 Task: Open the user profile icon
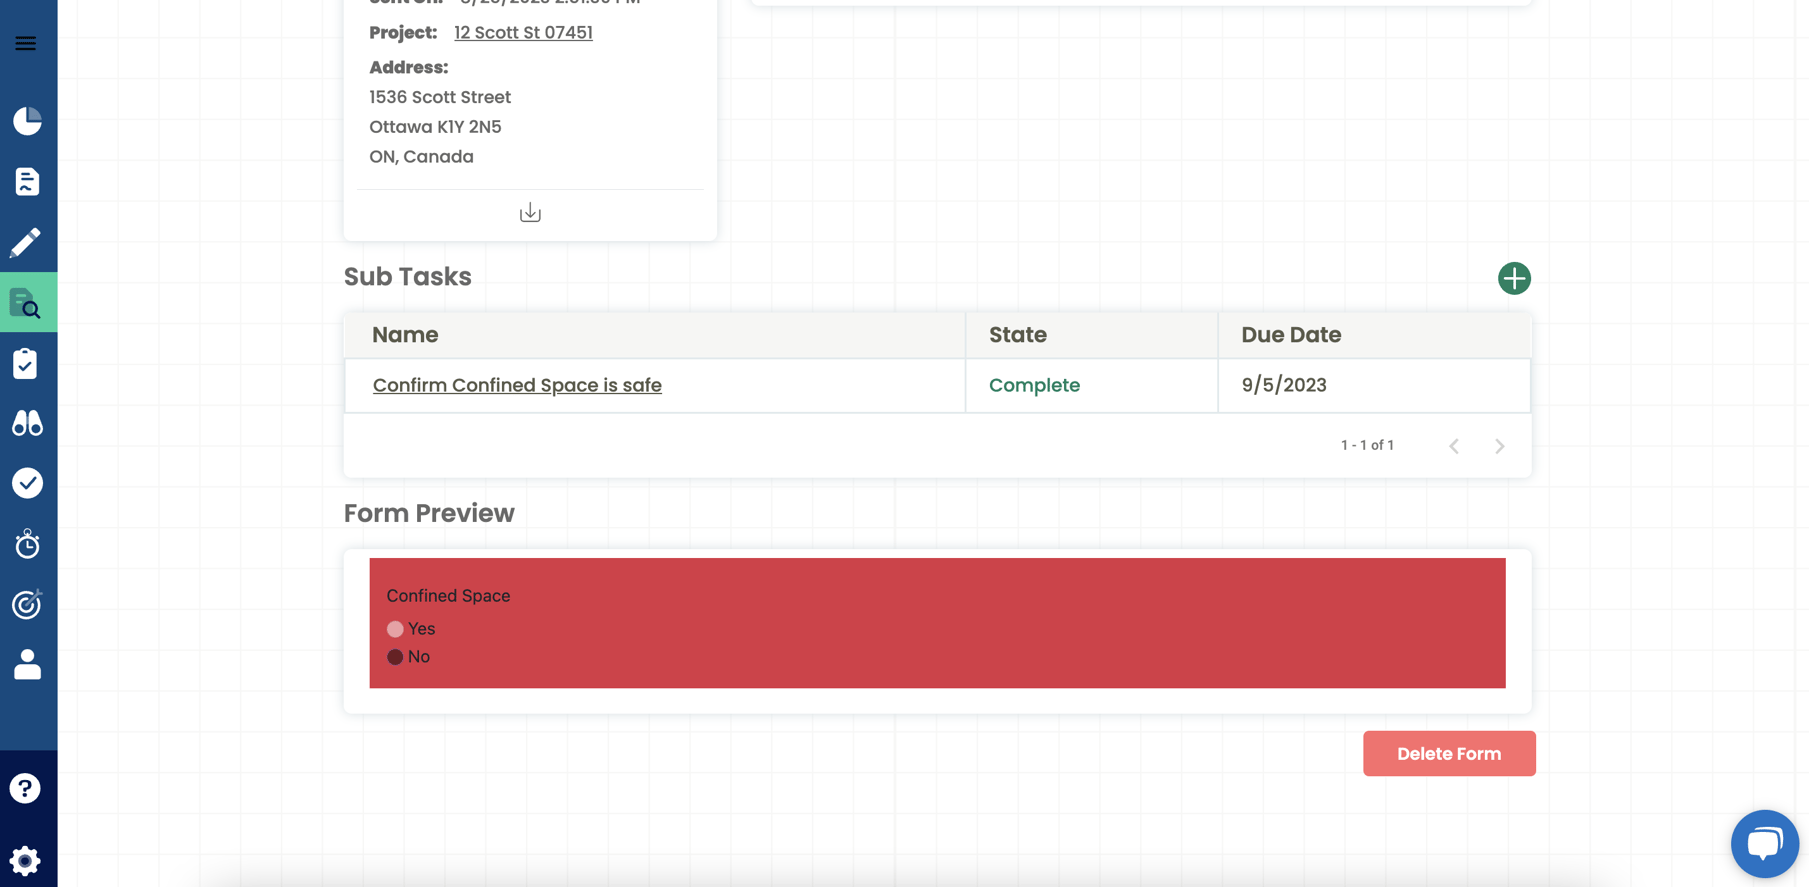[27, 664]
